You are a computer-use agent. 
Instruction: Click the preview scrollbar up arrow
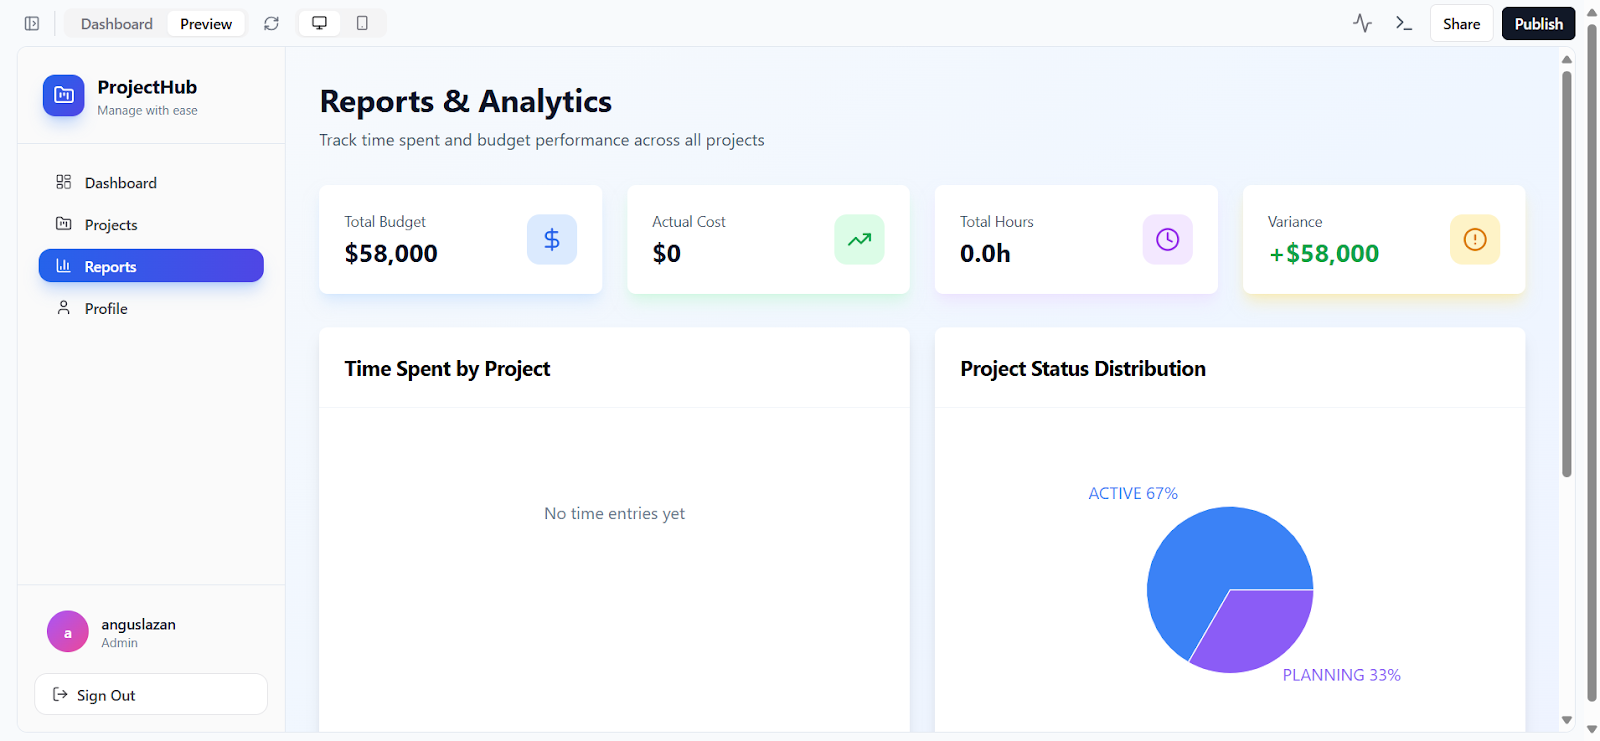click(x=1567, y=59)
